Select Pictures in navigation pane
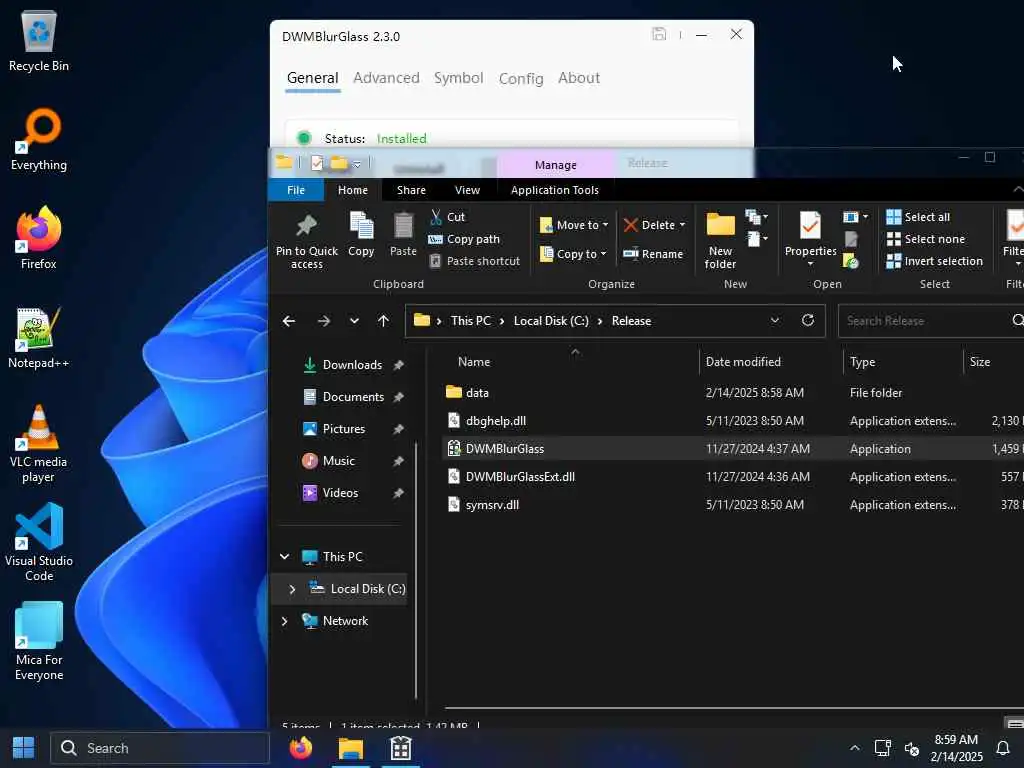The width and height of the screenshot is (1024, 768). [x=344, y=429]
